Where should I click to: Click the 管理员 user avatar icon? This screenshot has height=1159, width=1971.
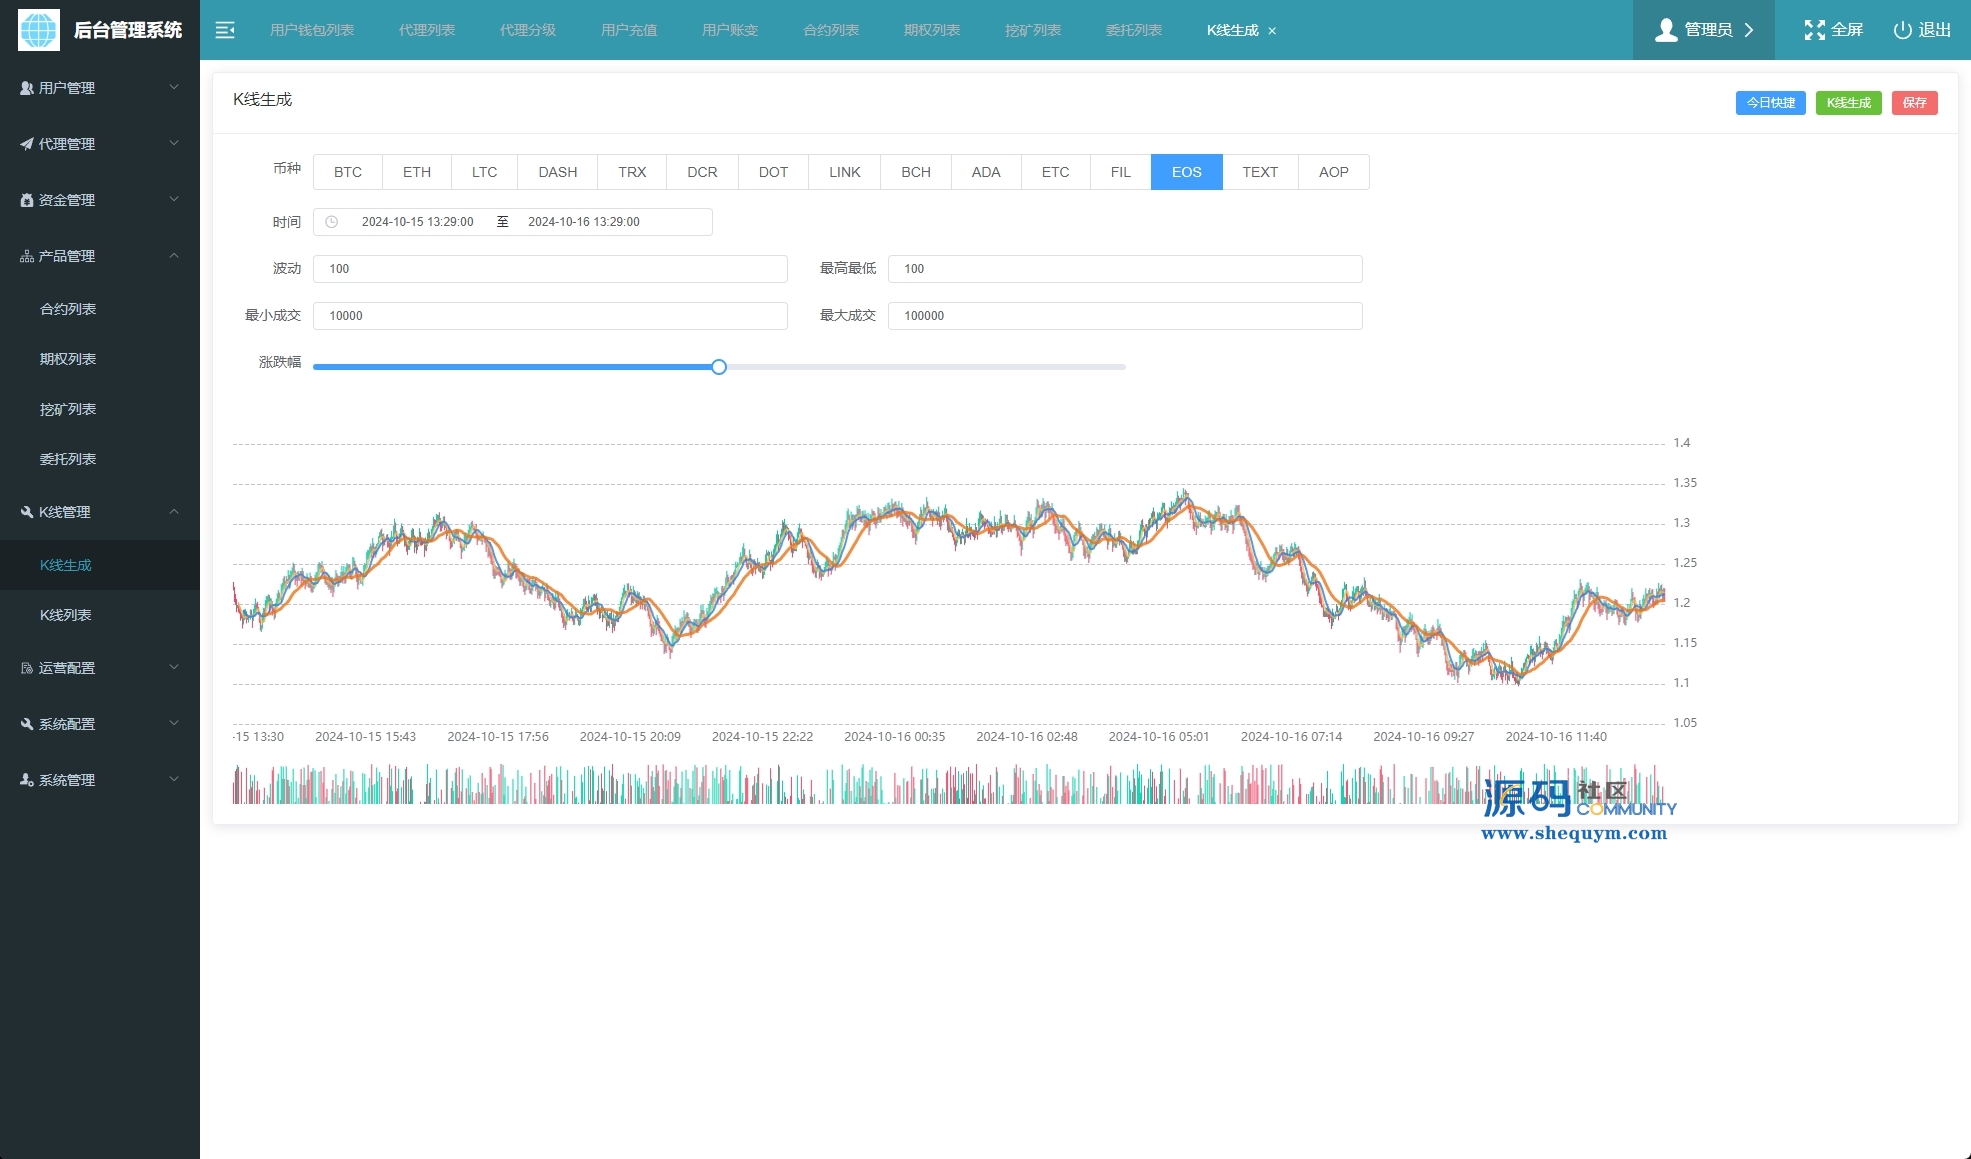click(x=1665, y=30)
